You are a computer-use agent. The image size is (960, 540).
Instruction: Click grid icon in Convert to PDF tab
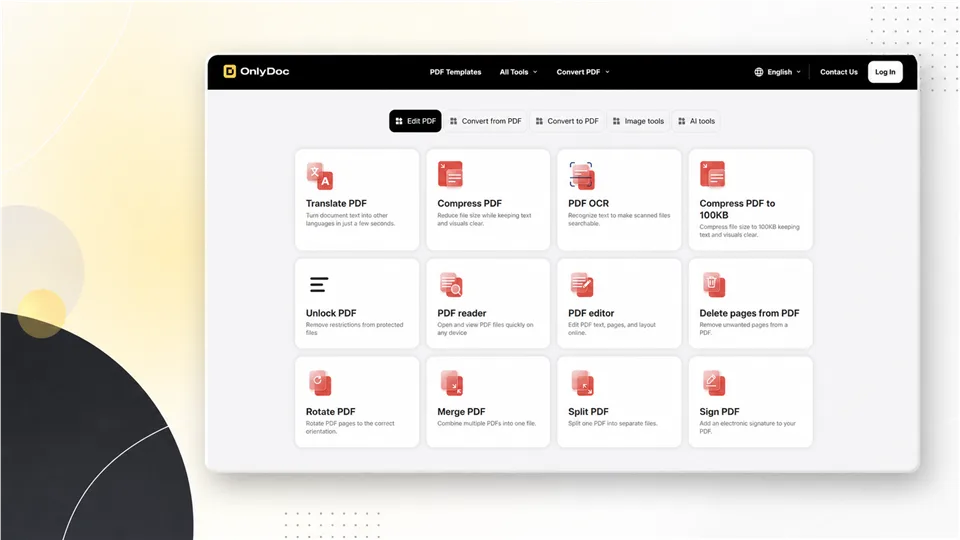[539, 121]
